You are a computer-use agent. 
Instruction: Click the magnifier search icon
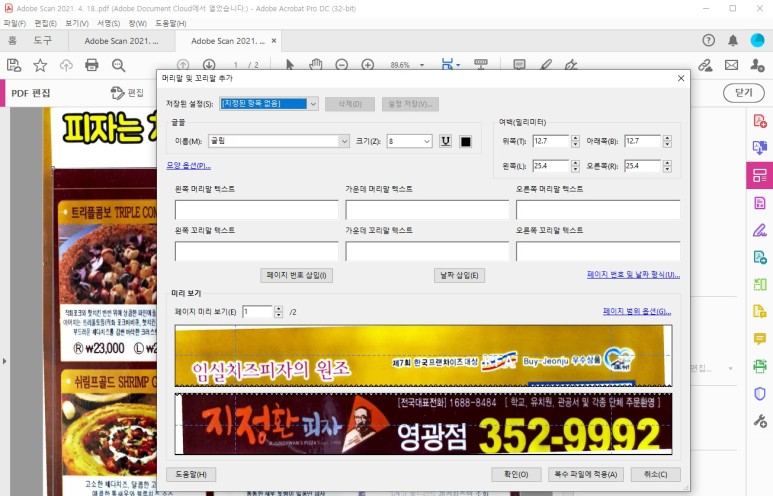[x=118, y=65]
